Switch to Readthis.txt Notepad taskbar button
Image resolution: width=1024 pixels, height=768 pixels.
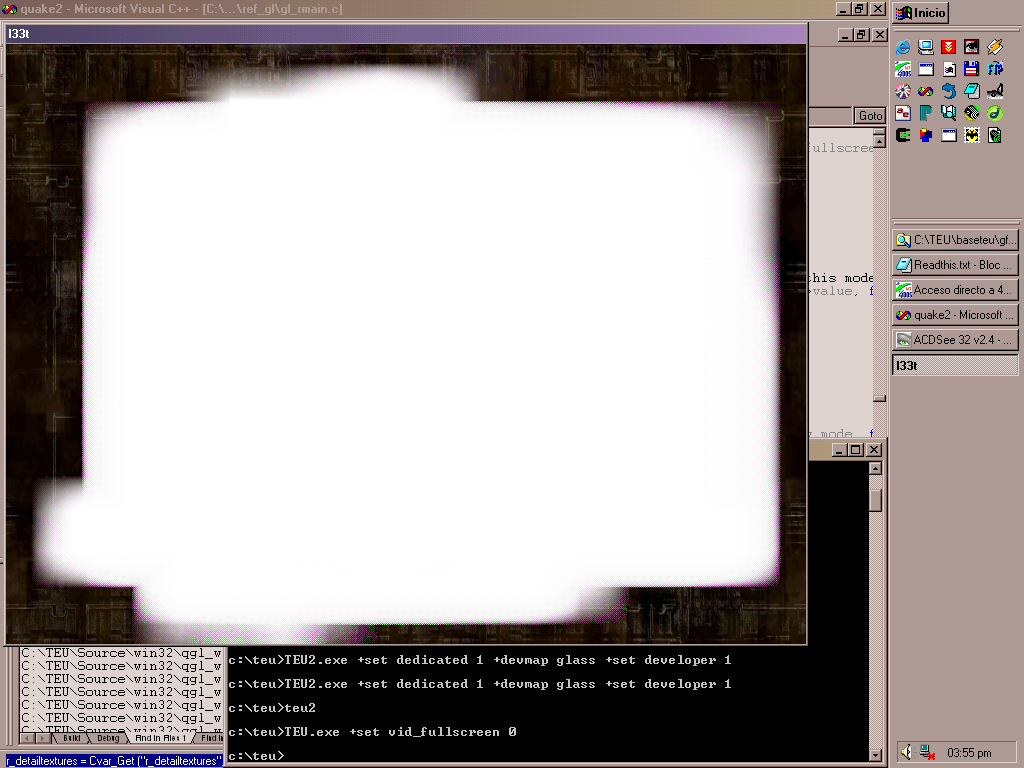pyautogui.click(x=955, y=265)
